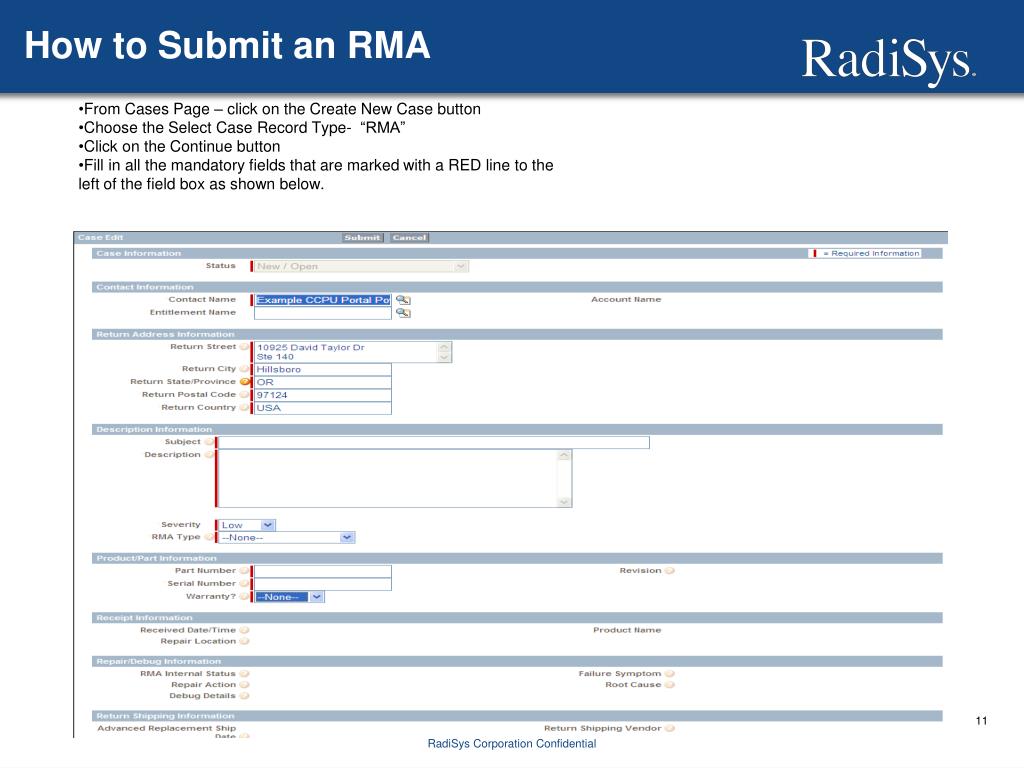
Task: Click help icon beside Return Street
Action: pos(244,347)
